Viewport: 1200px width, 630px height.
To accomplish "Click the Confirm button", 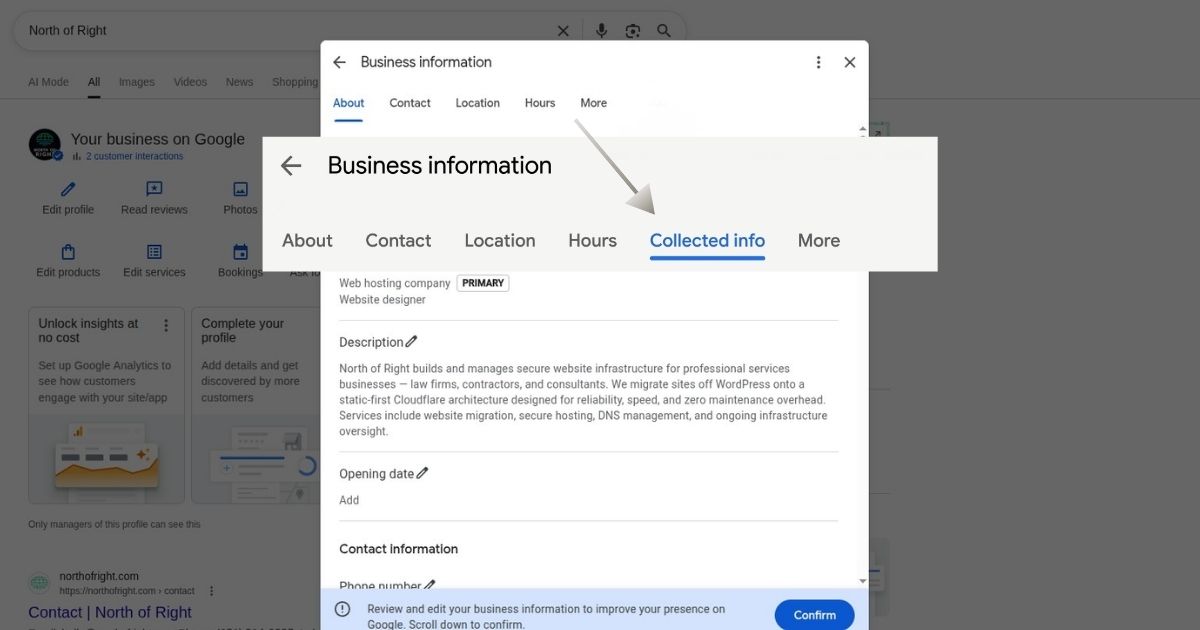I will click(x=815, y=615).
